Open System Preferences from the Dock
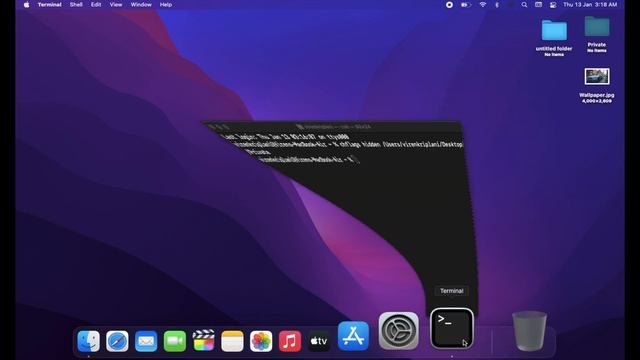The image size is (640, 360). coord(399,331)
